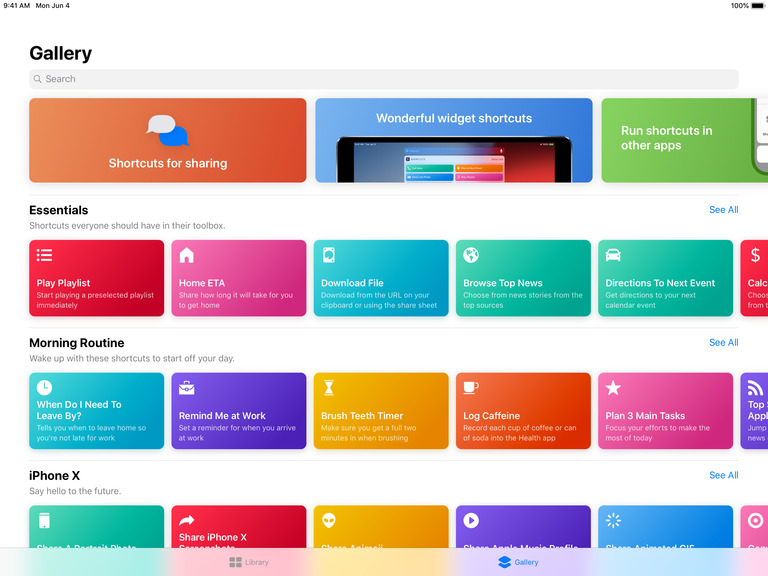Show all iPhone X shortcuts via See All

(x=723, y=476)
